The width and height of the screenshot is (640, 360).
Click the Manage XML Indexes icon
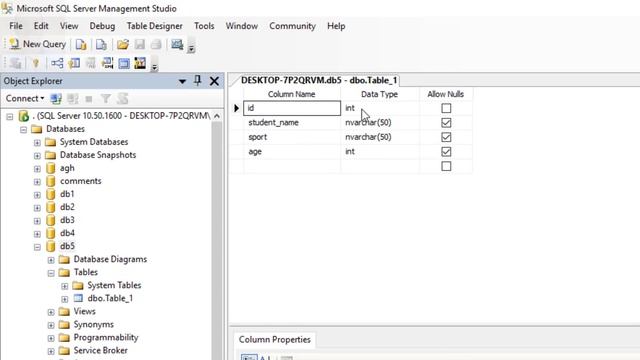point(107,63)
